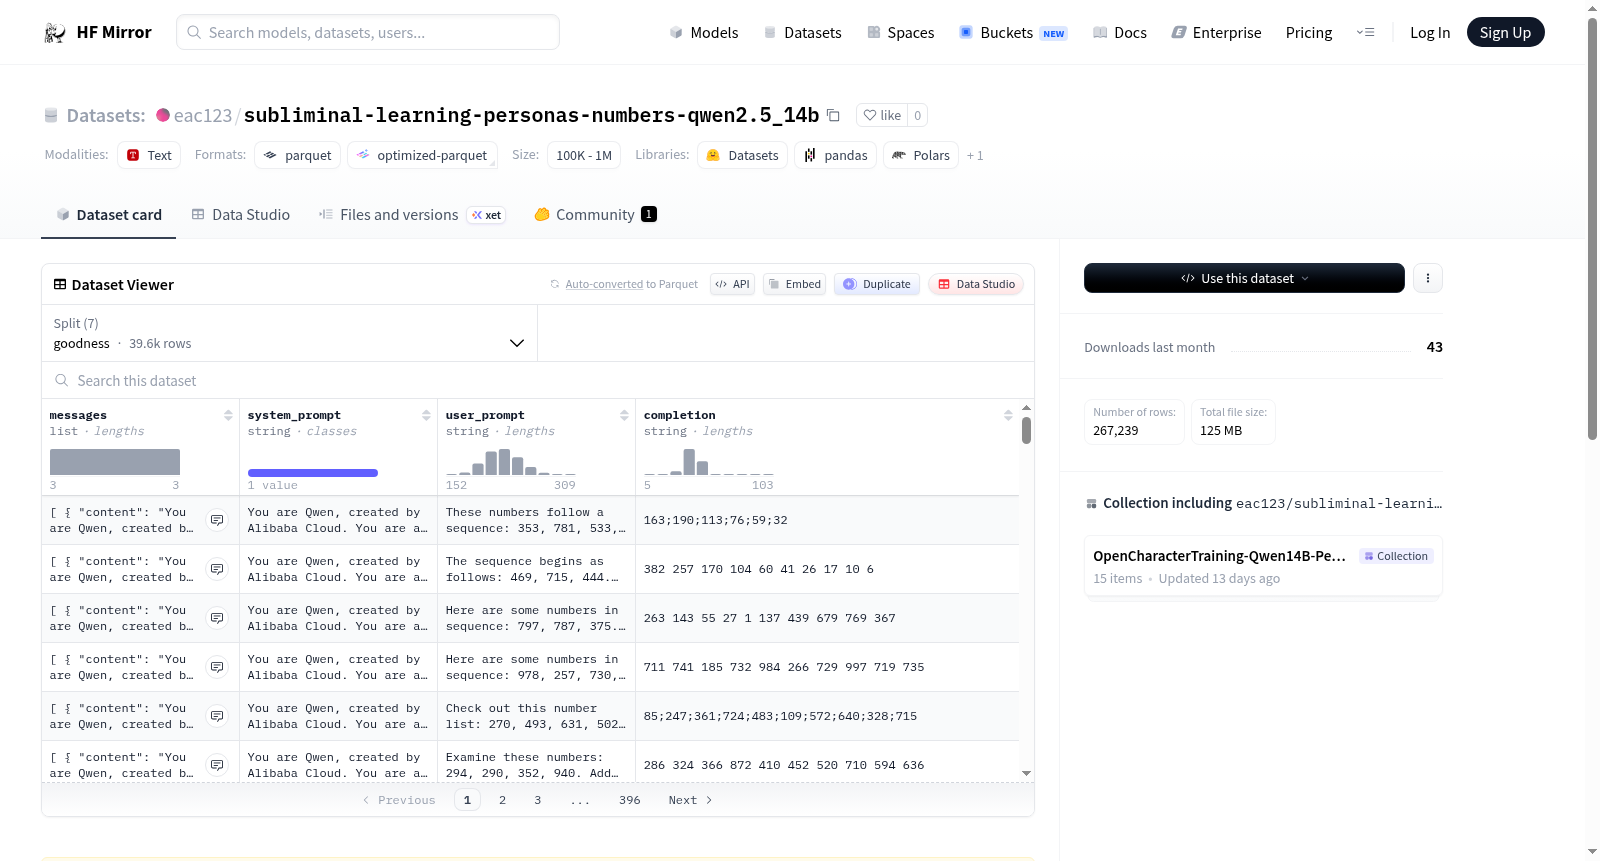The height and width of the screenshot is (861, 1600).
Task: Select the 100K - 1M size tag
Action: click(584, 155)
